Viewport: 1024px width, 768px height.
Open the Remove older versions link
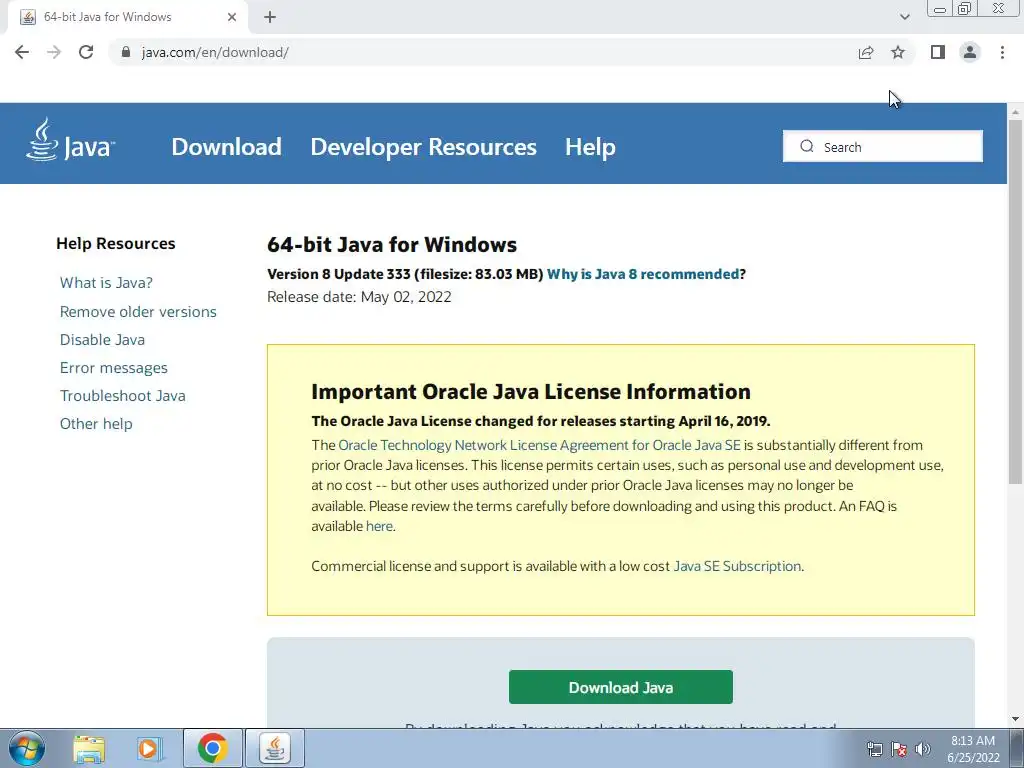[x=138, y=312]
